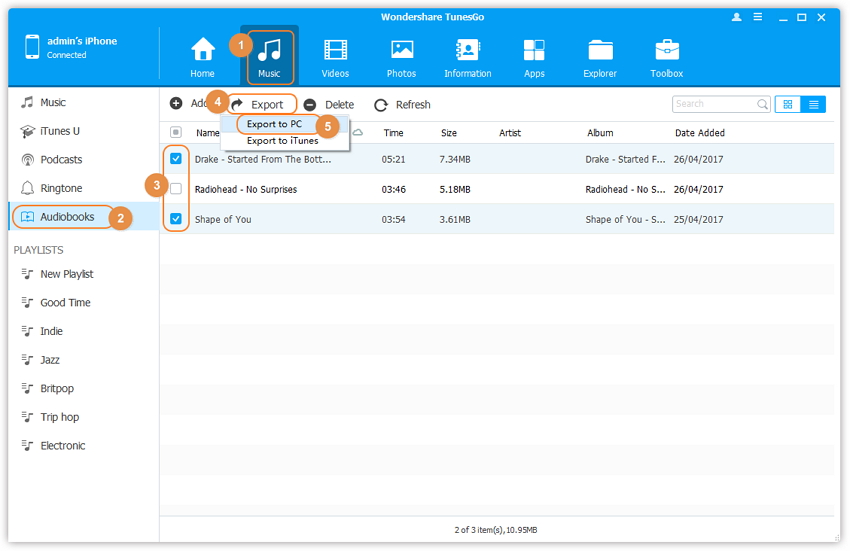The height and width of the screenshot is (551, 850).
Task: Select Audiobooks in the sidebar
Action: (66, 217)
